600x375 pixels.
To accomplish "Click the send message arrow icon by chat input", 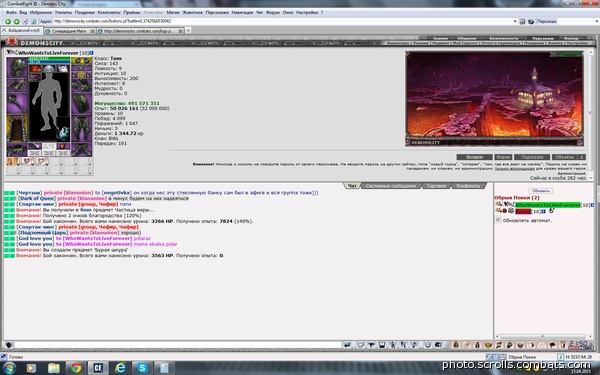I will coord(347,345).
